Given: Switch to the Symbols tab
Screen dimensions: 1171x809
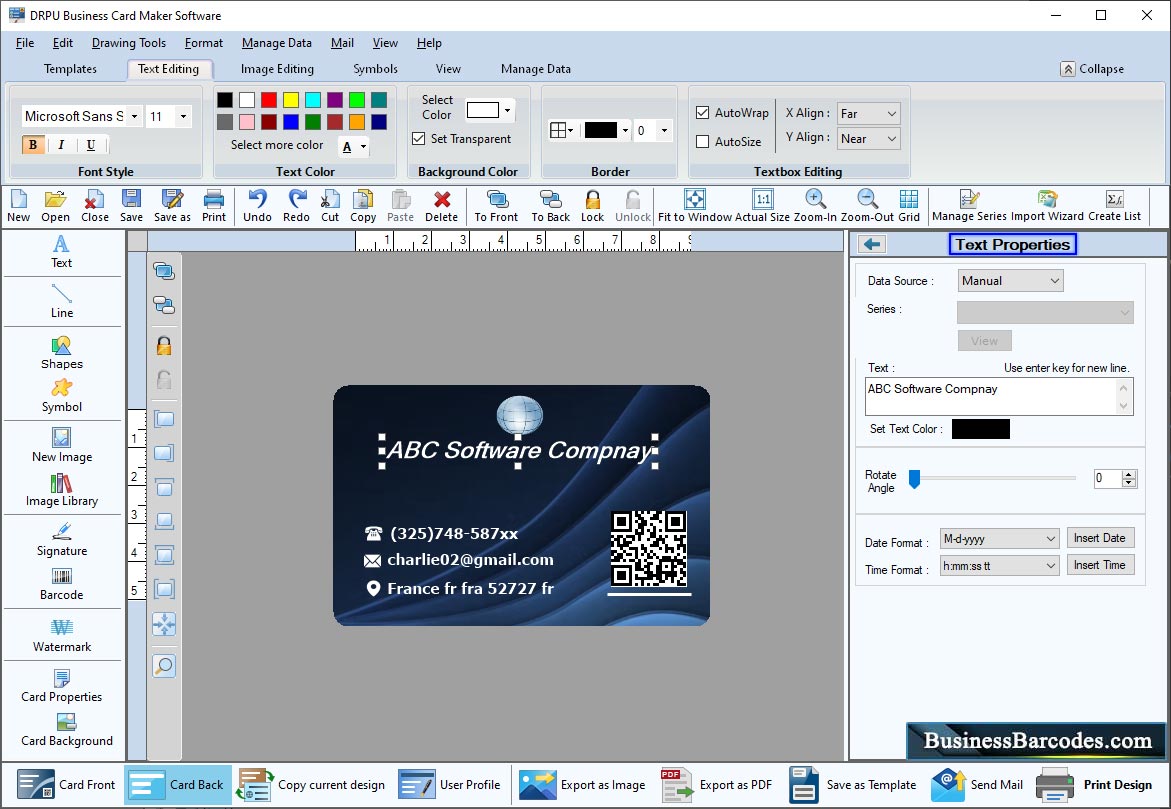Looking at the screenshot, I should [x=375, y=69].
